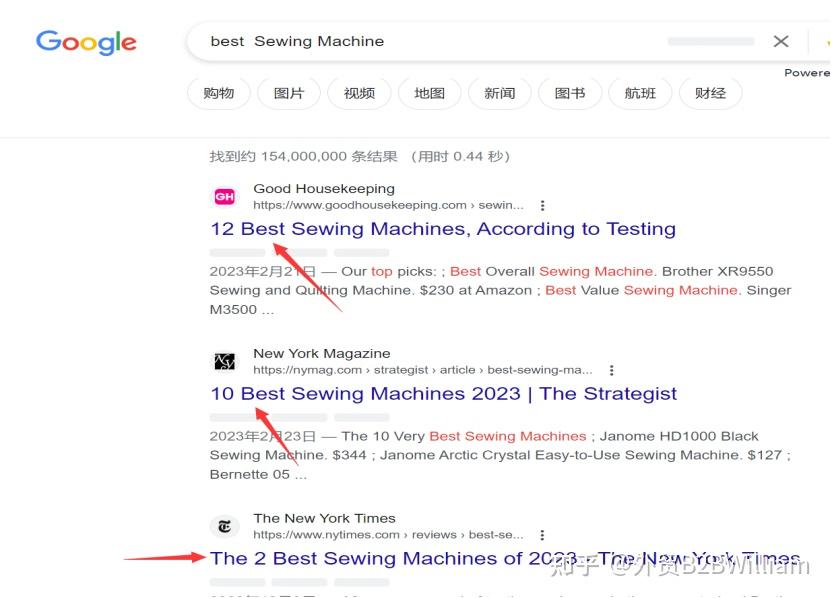Click the Good Housekeeping site favicon
Image resolution: width=831 pixels, height=598 pixels.
coord(224,196)
